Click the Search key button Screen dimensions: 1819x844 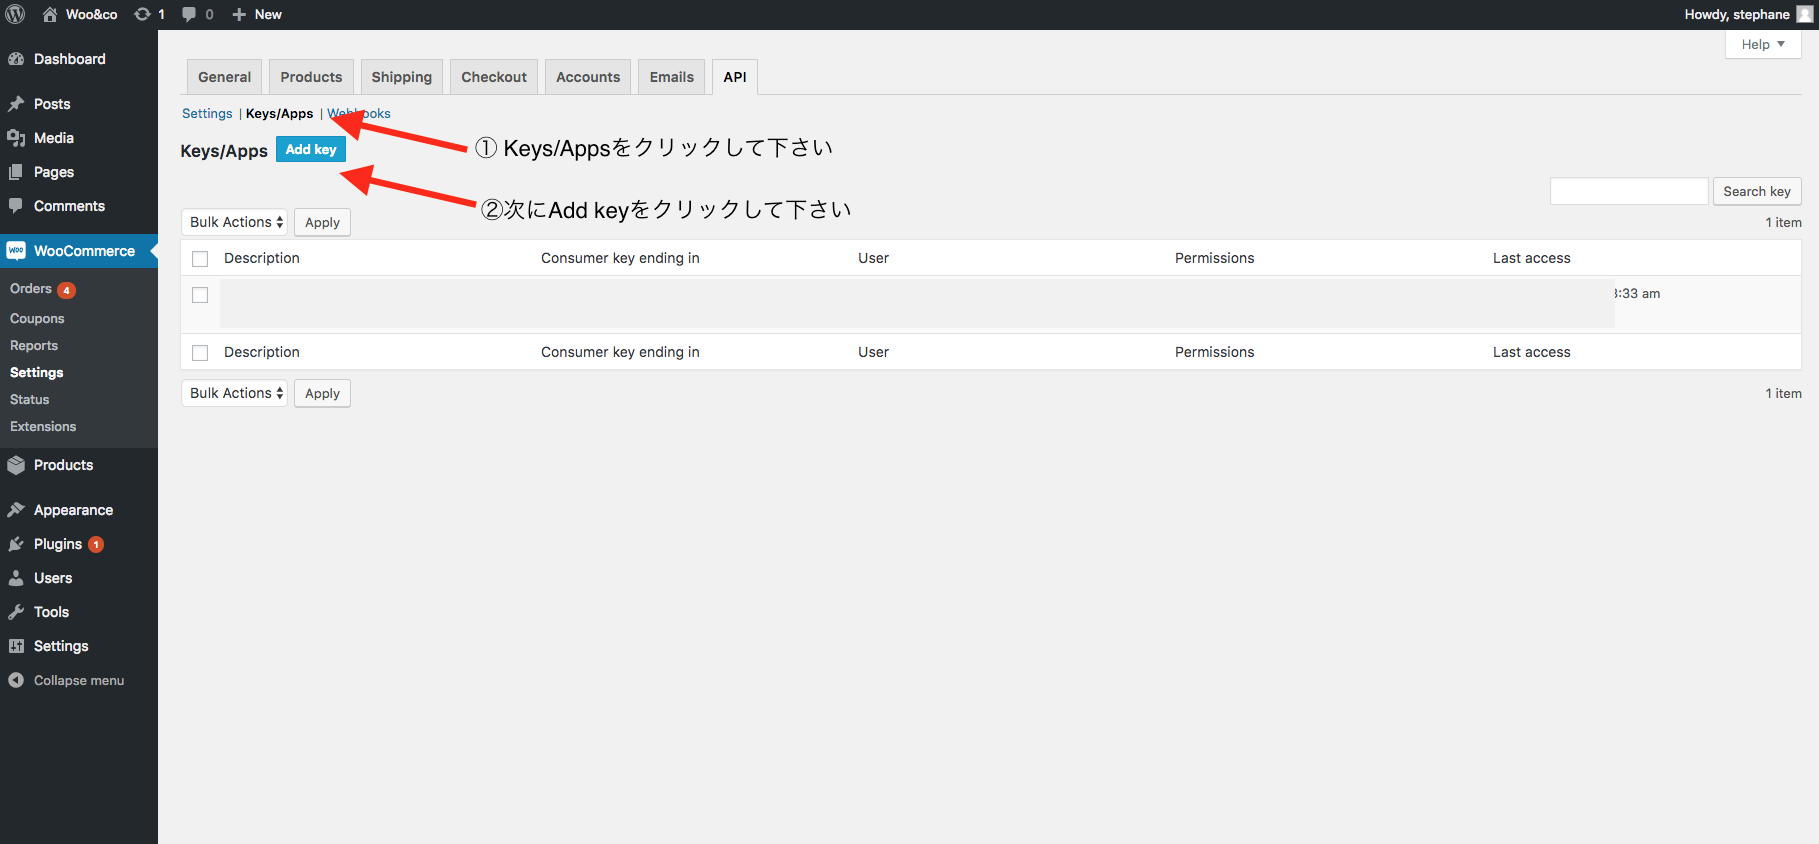(1757, 191)
